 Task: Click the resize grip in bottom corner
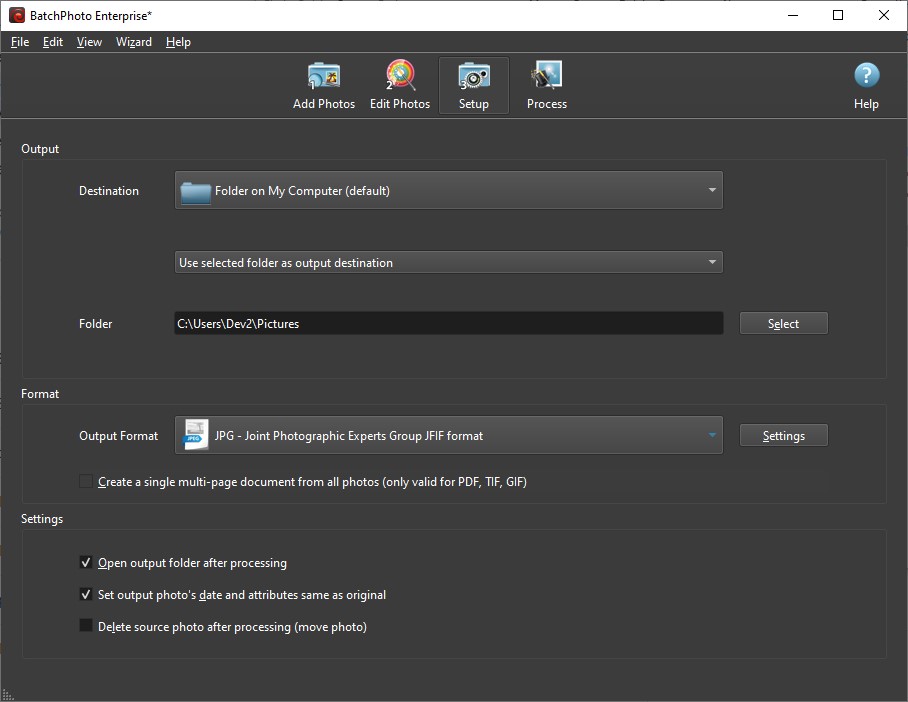pyautogui.click(x=8, y=695)
